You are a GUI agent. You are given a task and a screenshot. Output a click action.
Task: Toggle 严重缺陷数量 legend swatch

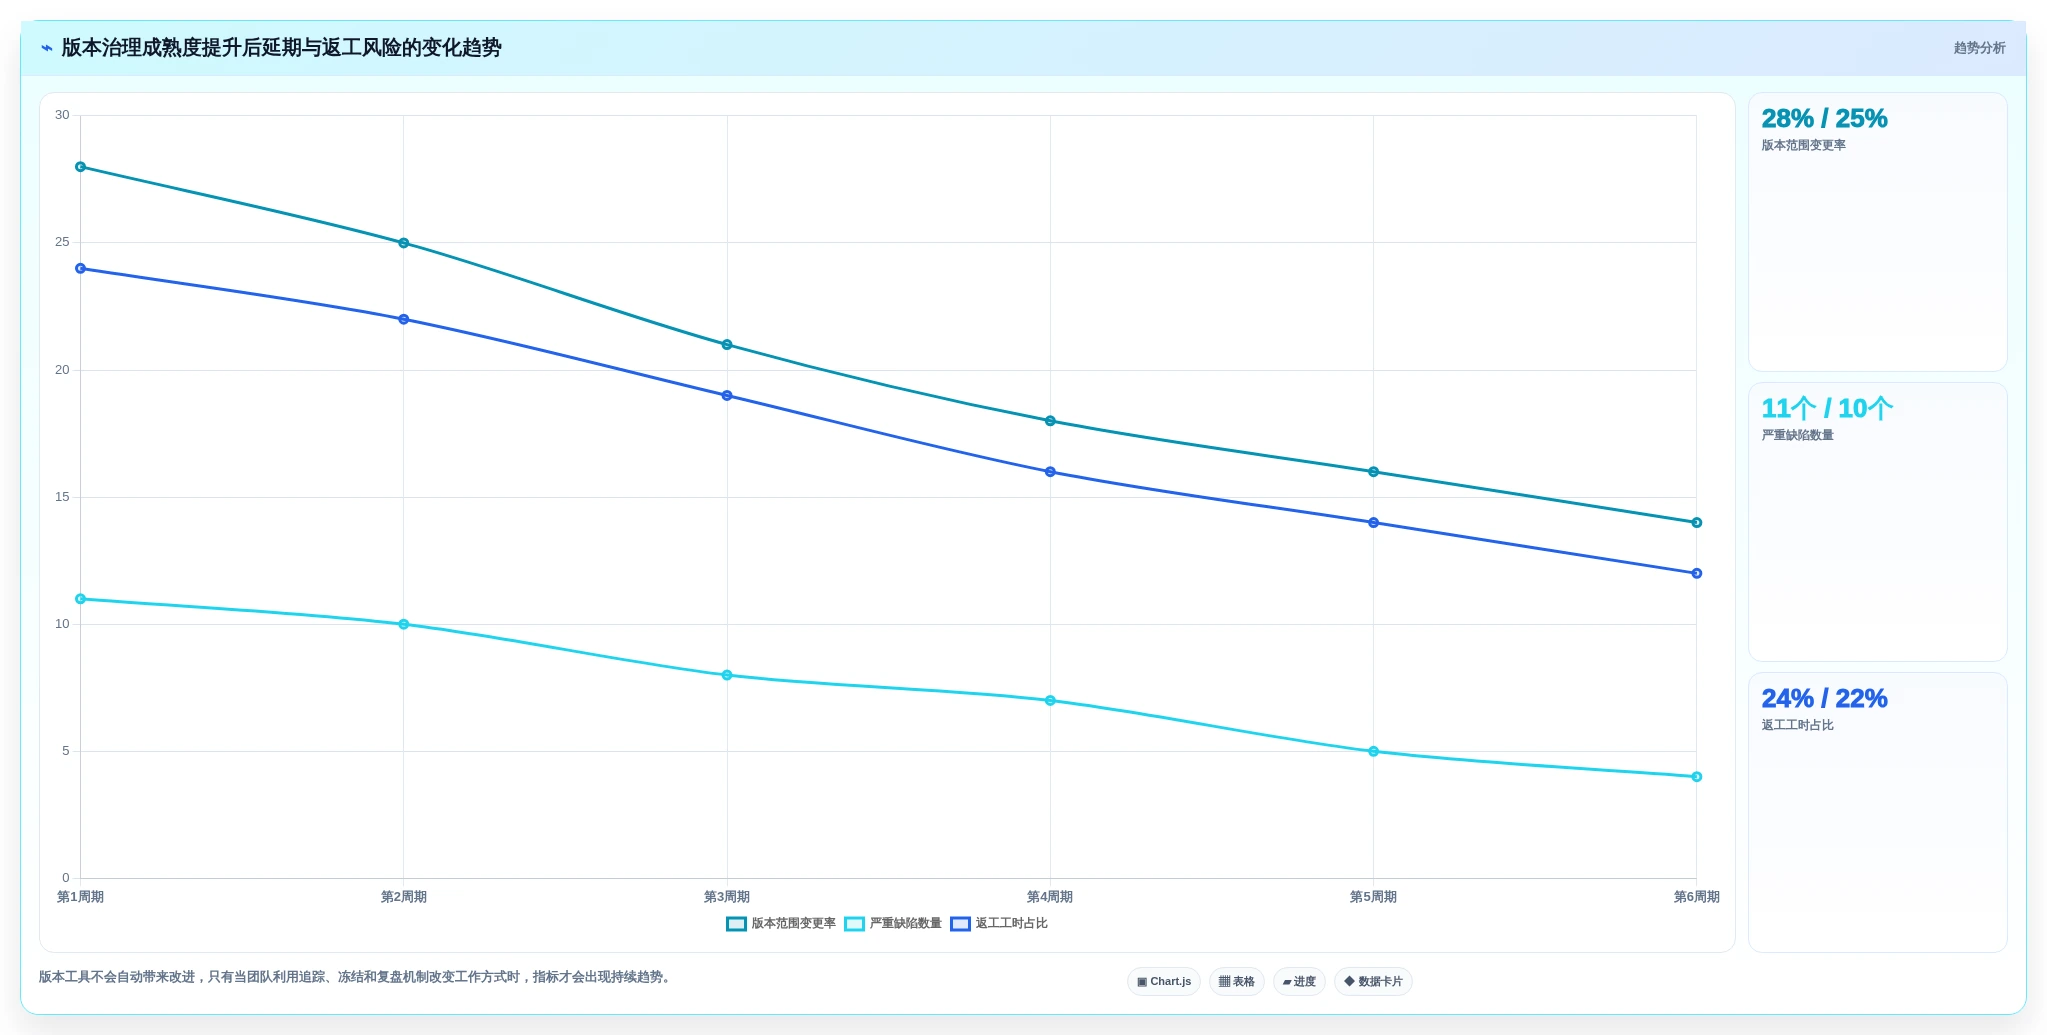pos(854,924)
